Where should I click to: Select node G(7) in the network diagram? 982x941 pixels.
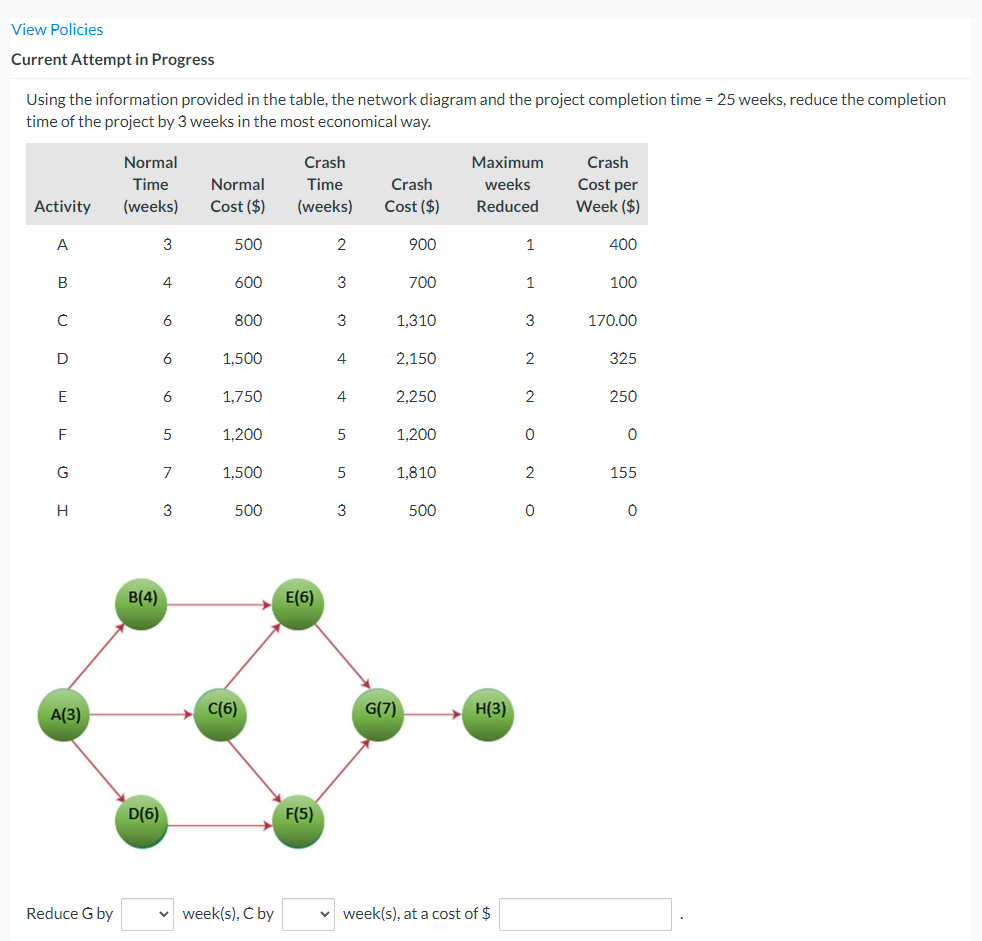(377, 715)
